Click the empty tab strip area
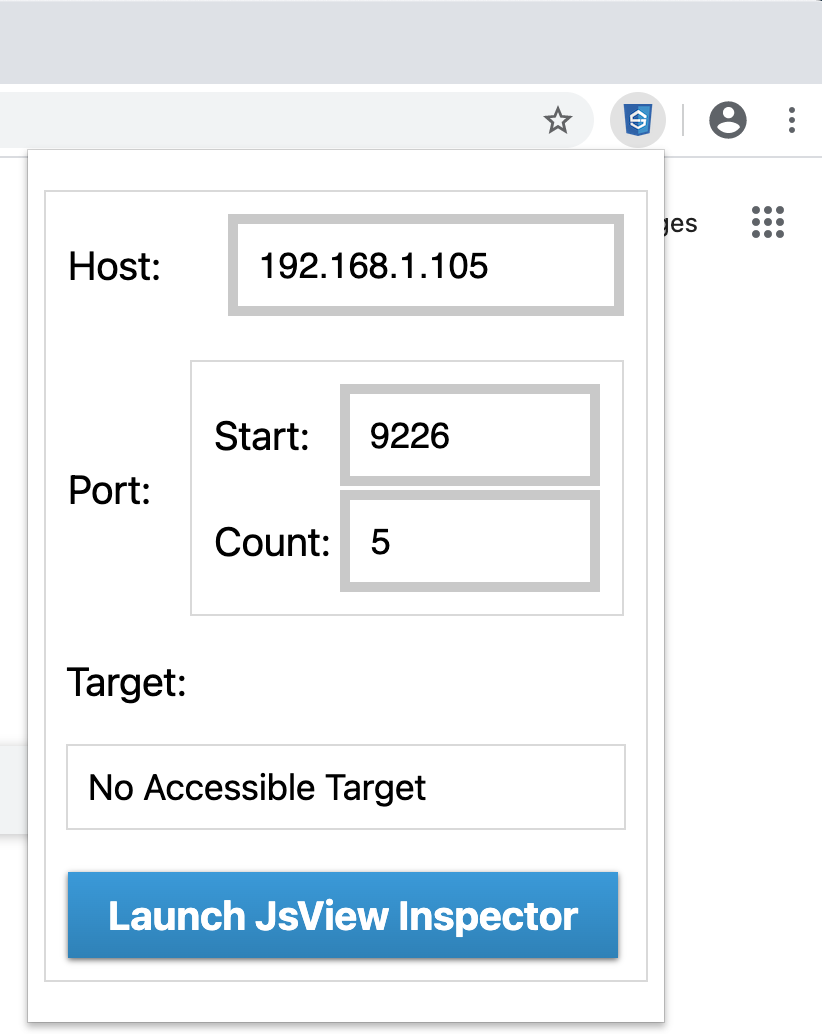Viewport: 822px width, 1034px height. [400, 40]
